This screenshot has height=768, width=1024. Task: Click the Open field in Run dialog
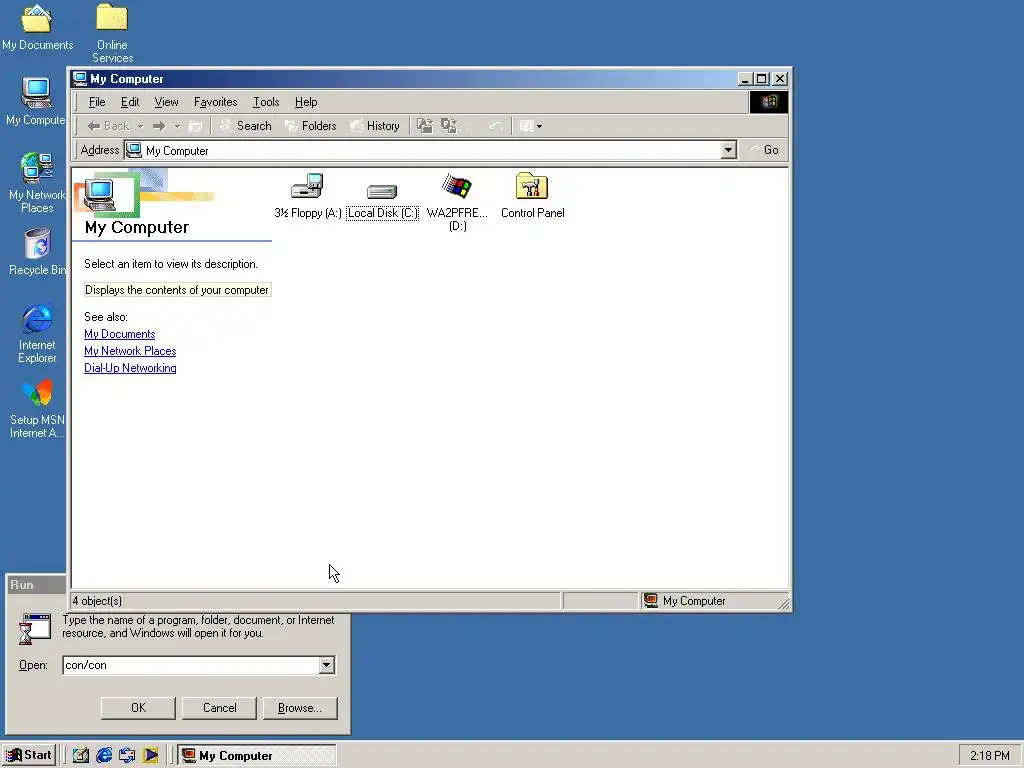191,665
